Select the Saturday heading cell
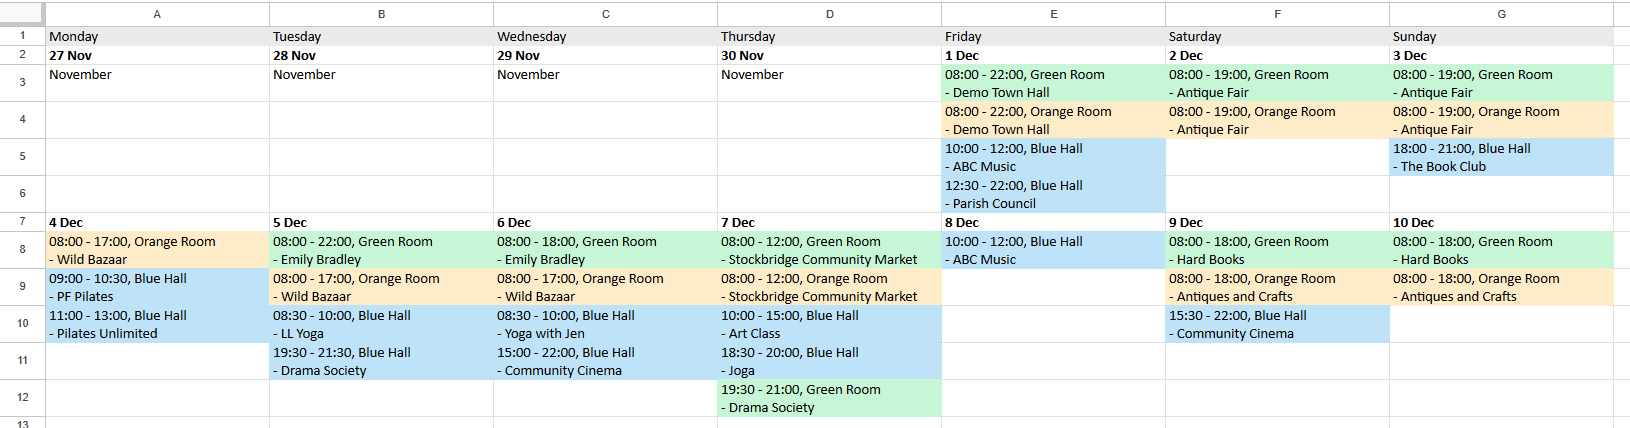The width and height of the screenshot is (1630, 428). pos(1277,36)
